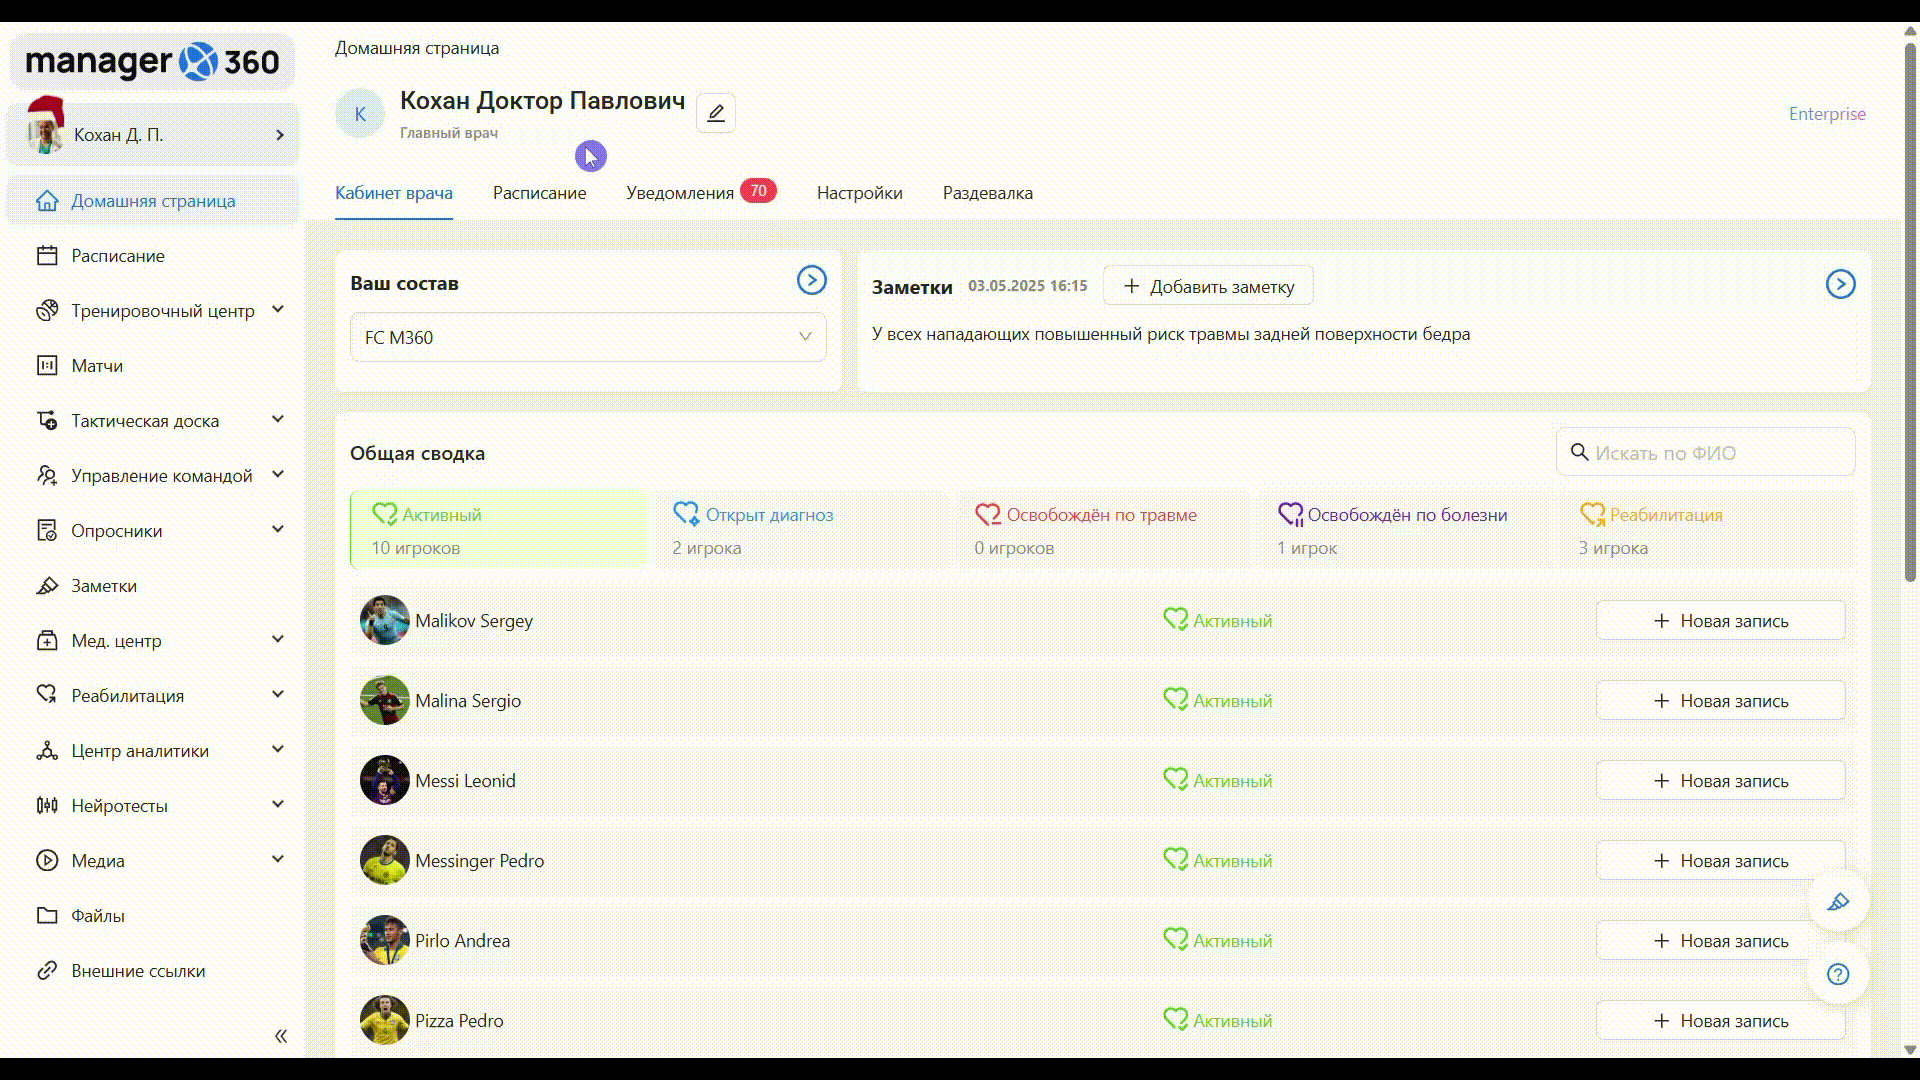The height and width of the screenshot is (1080, 1920).
Task: Click the Добавить заметку button
Action: coord(1208,286)
